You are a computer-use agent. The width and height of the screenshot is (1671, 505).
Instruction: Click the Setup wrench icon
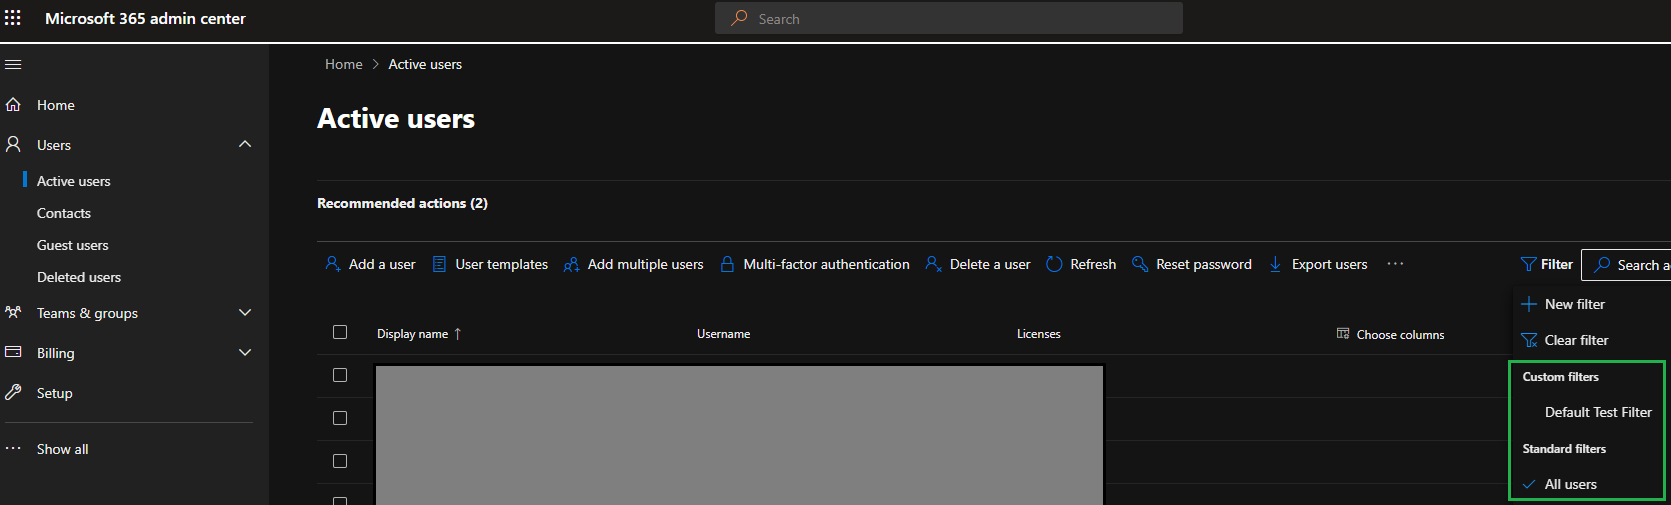click(x=13, y=392)
